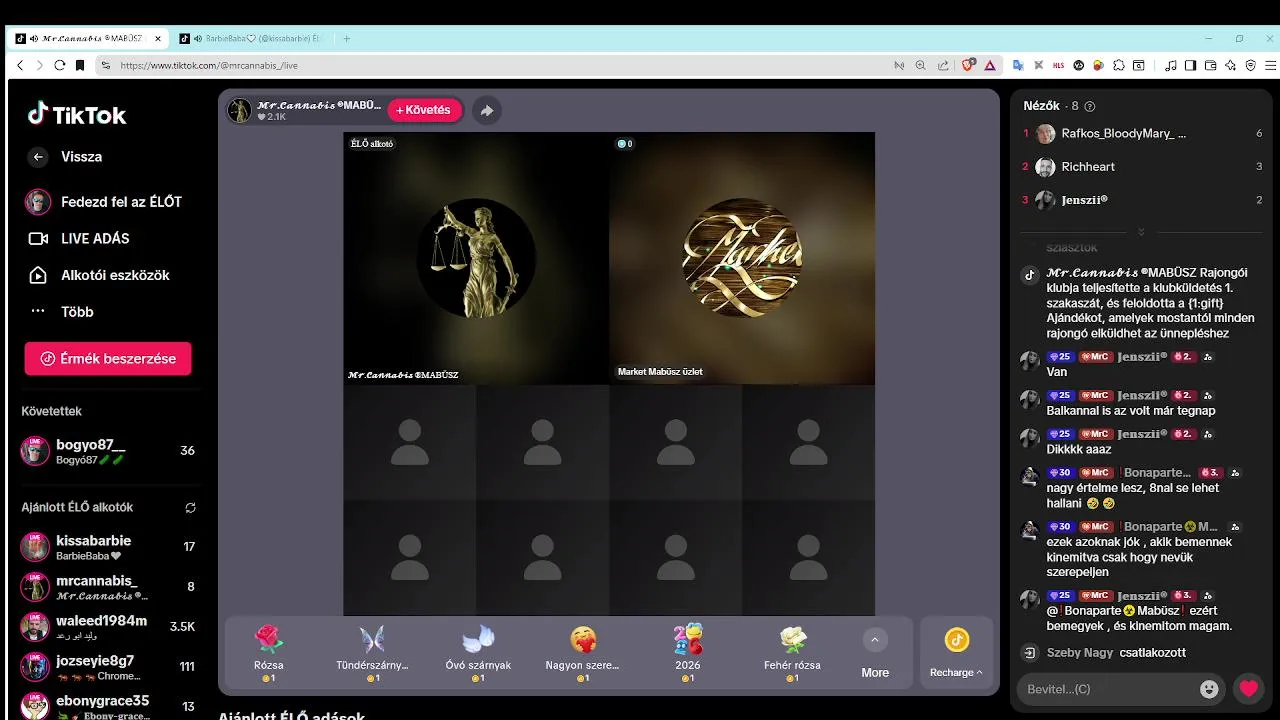The width and height of the screenshot is (1280, 720).
Task: Close the Mr.Cannabis browser tab
Action: point(158,39)
